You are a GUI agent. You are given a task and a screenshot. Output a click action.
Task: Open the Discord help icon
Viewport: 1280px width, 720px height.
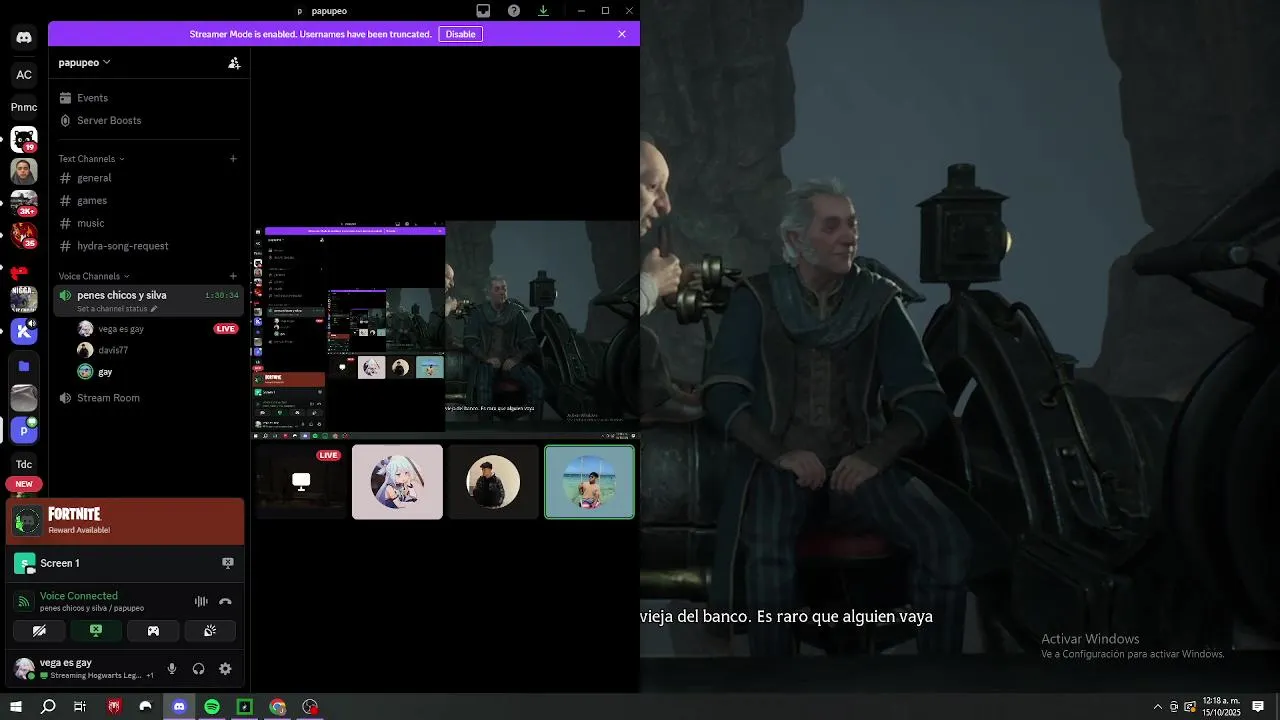(x=514, y=11)
